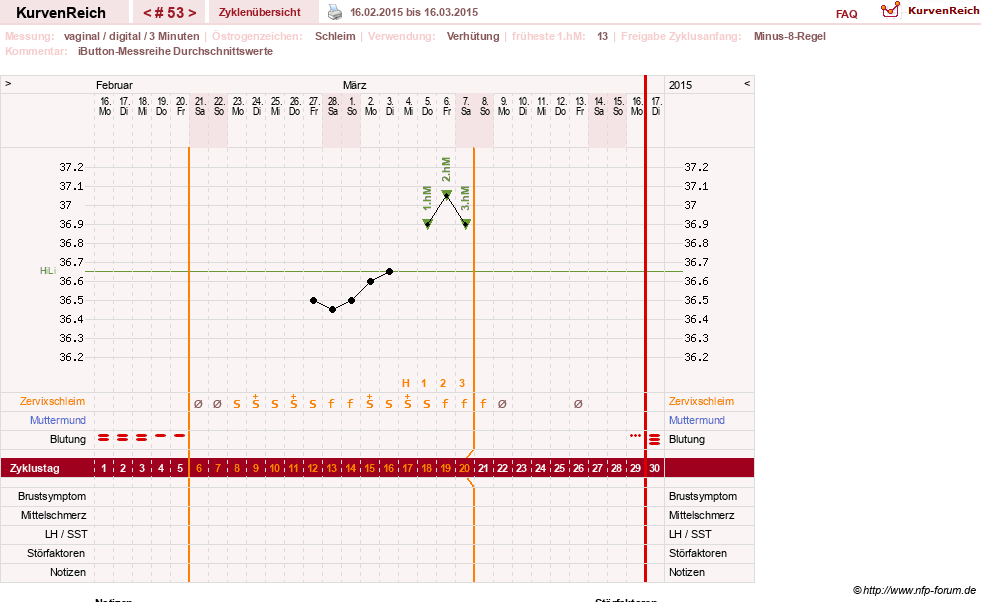Click the left Störfaktoren row label
This screenshot has height=602, width=981.
click(x=56, y=553)
